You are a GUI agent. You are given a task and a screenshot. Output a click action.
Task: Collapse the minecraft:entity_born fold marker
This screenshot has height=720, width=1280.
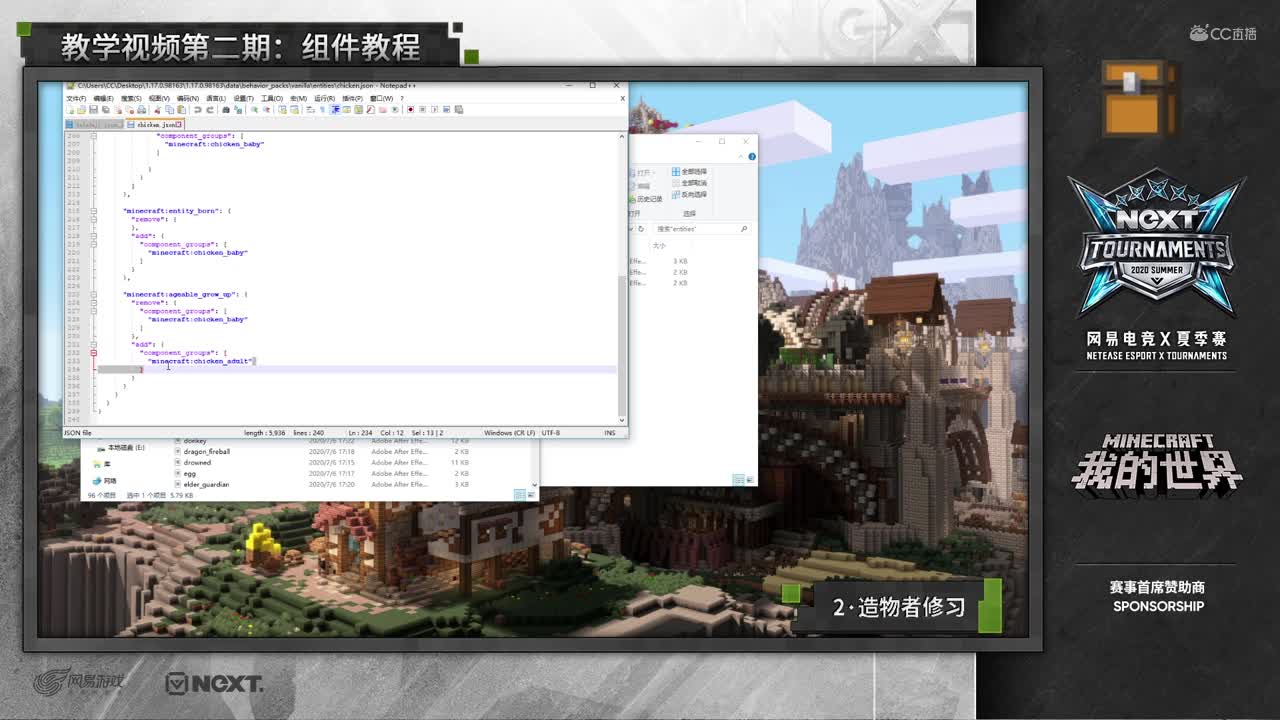coord(94,211)
